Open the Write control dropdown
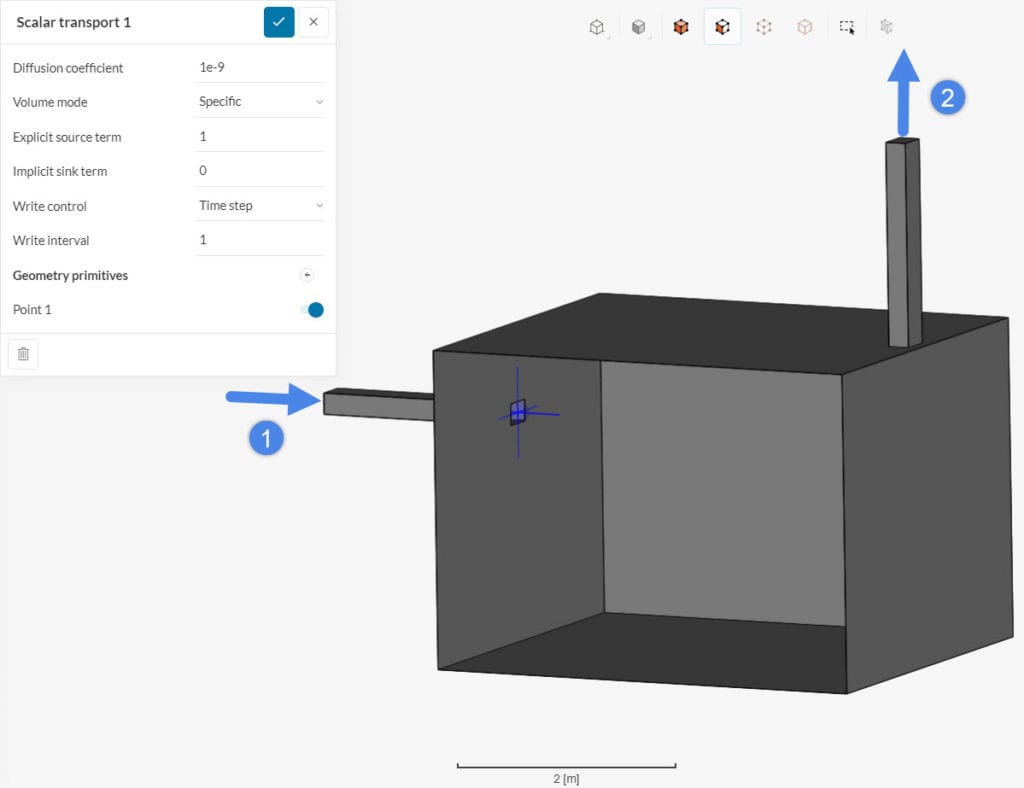The height and width of the screenshot is (788, 1024). coord(260,205)
